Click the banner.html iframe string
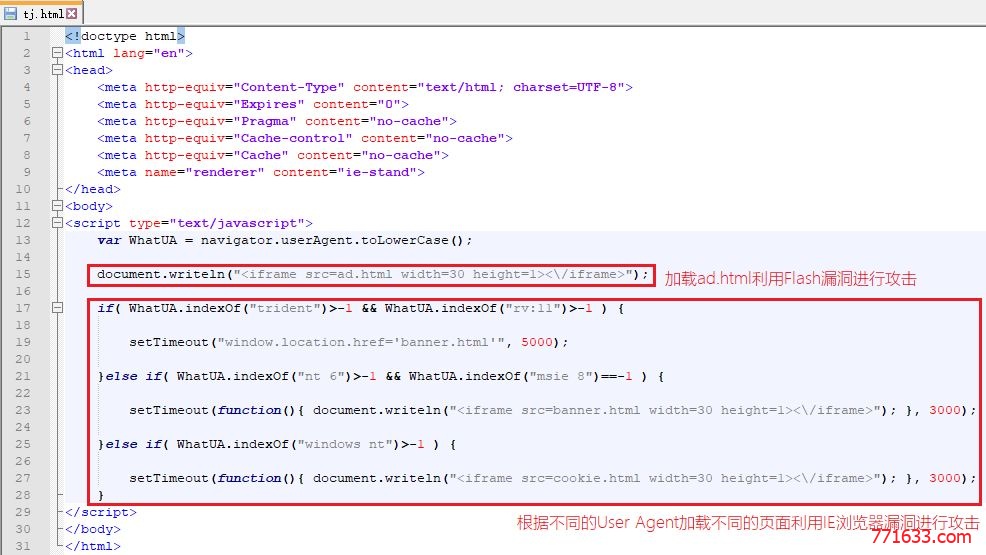Image resolution: width=986 pixels, height=555 pixels. click(x=665, y=409)
